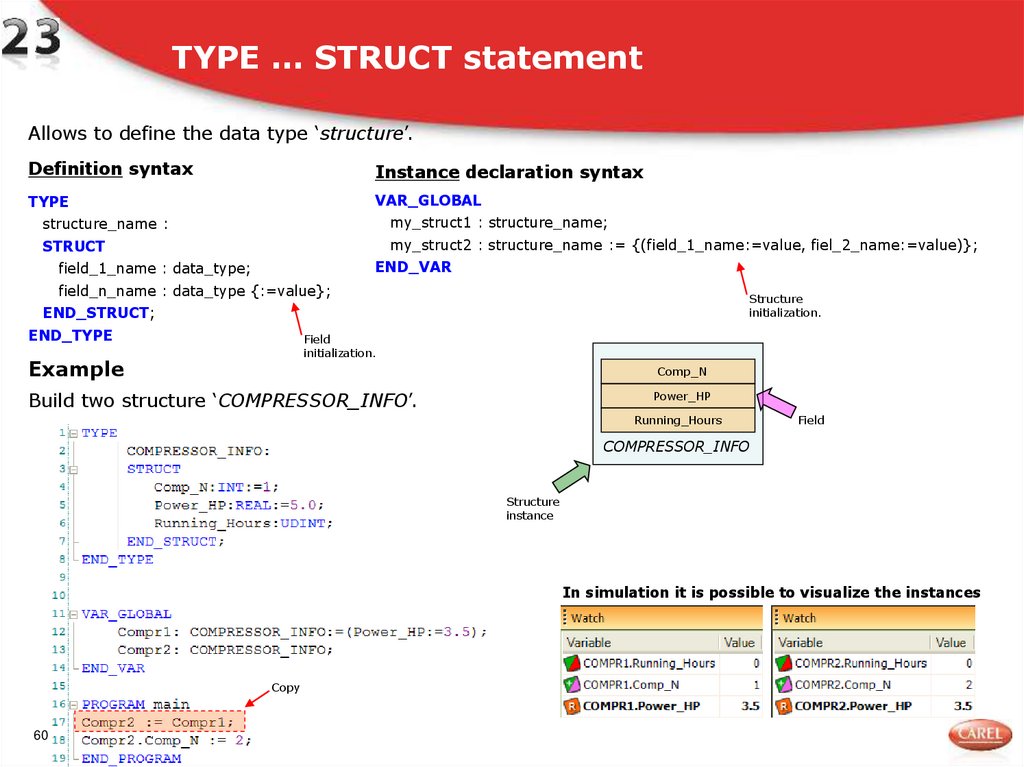Click the Comp_N field in the structure diagram
The image size is (1024, 767).
[679, 370]
